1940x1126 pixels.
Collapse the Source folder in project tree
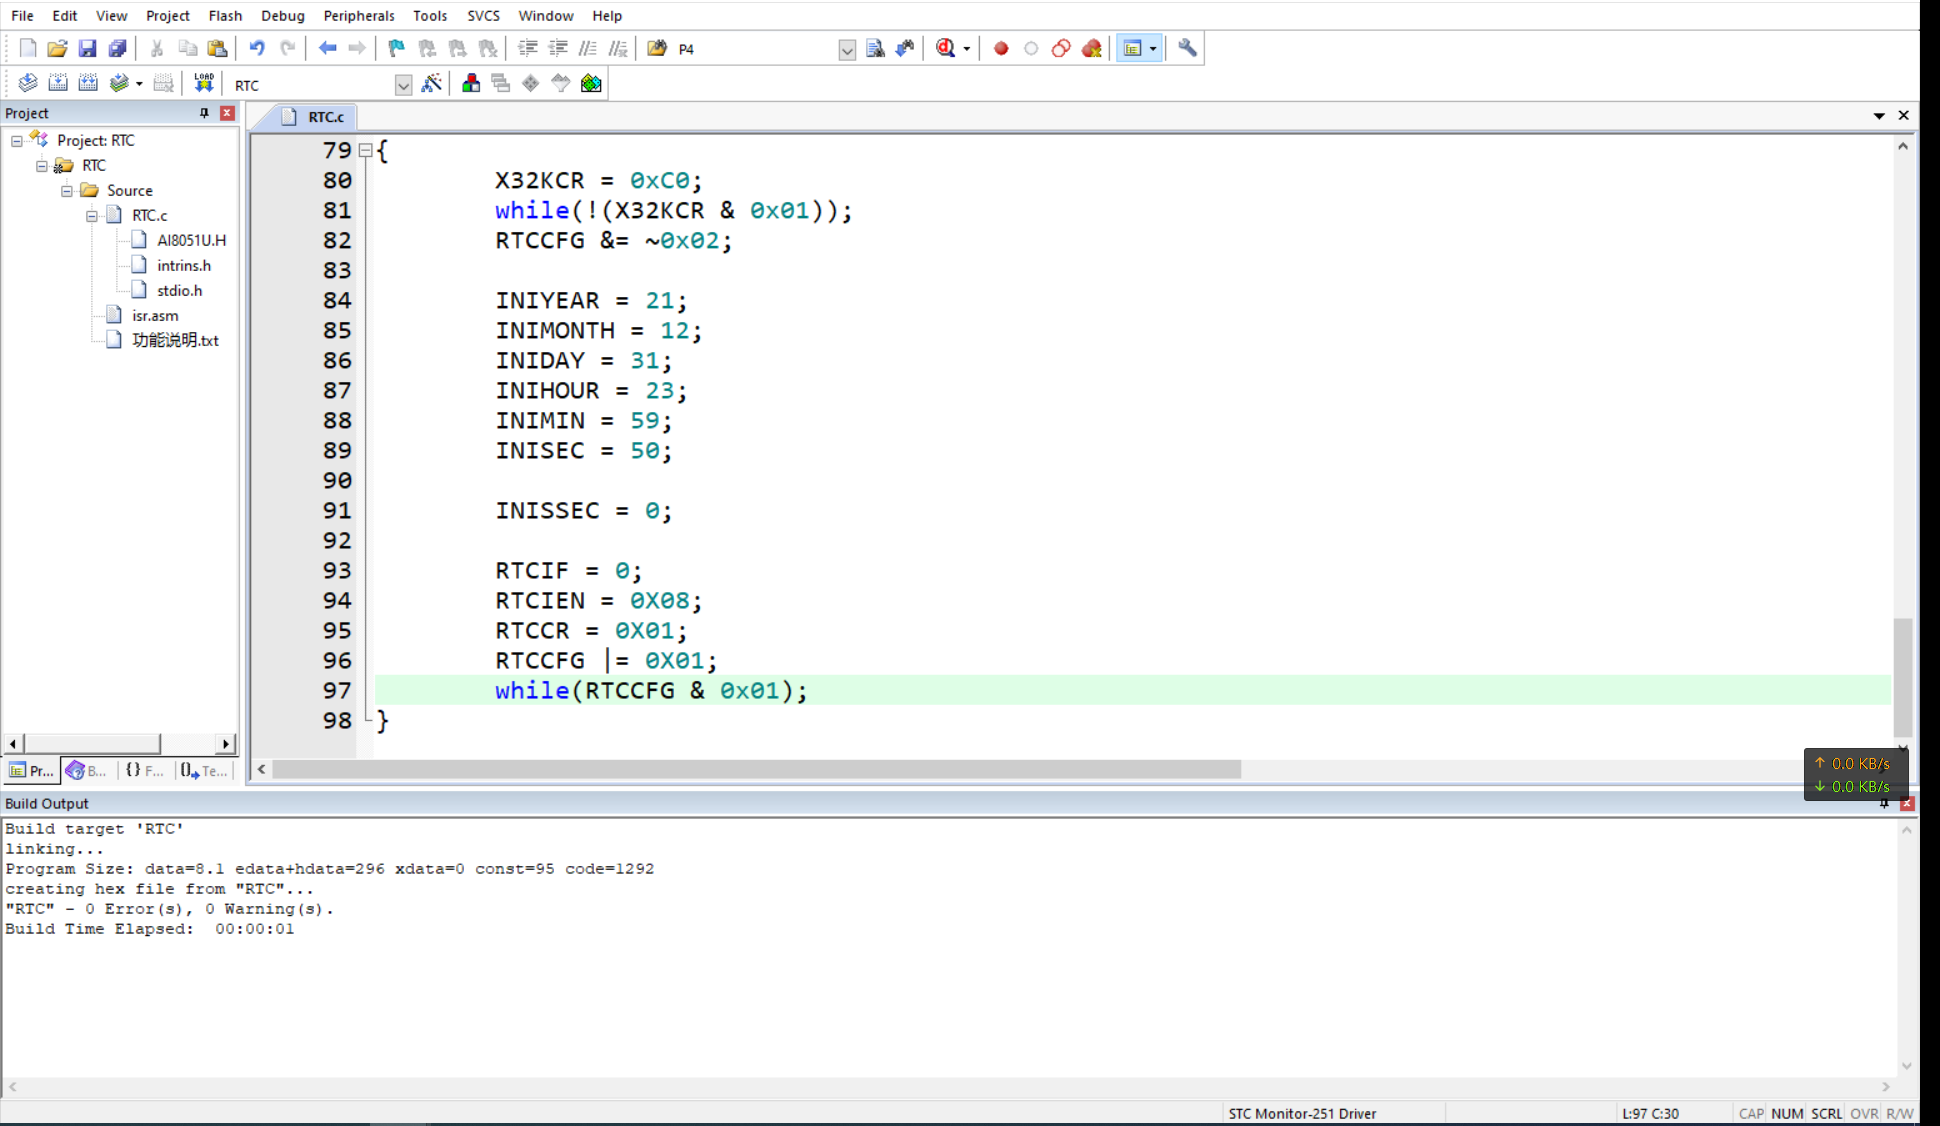click(x=67, y=191)
